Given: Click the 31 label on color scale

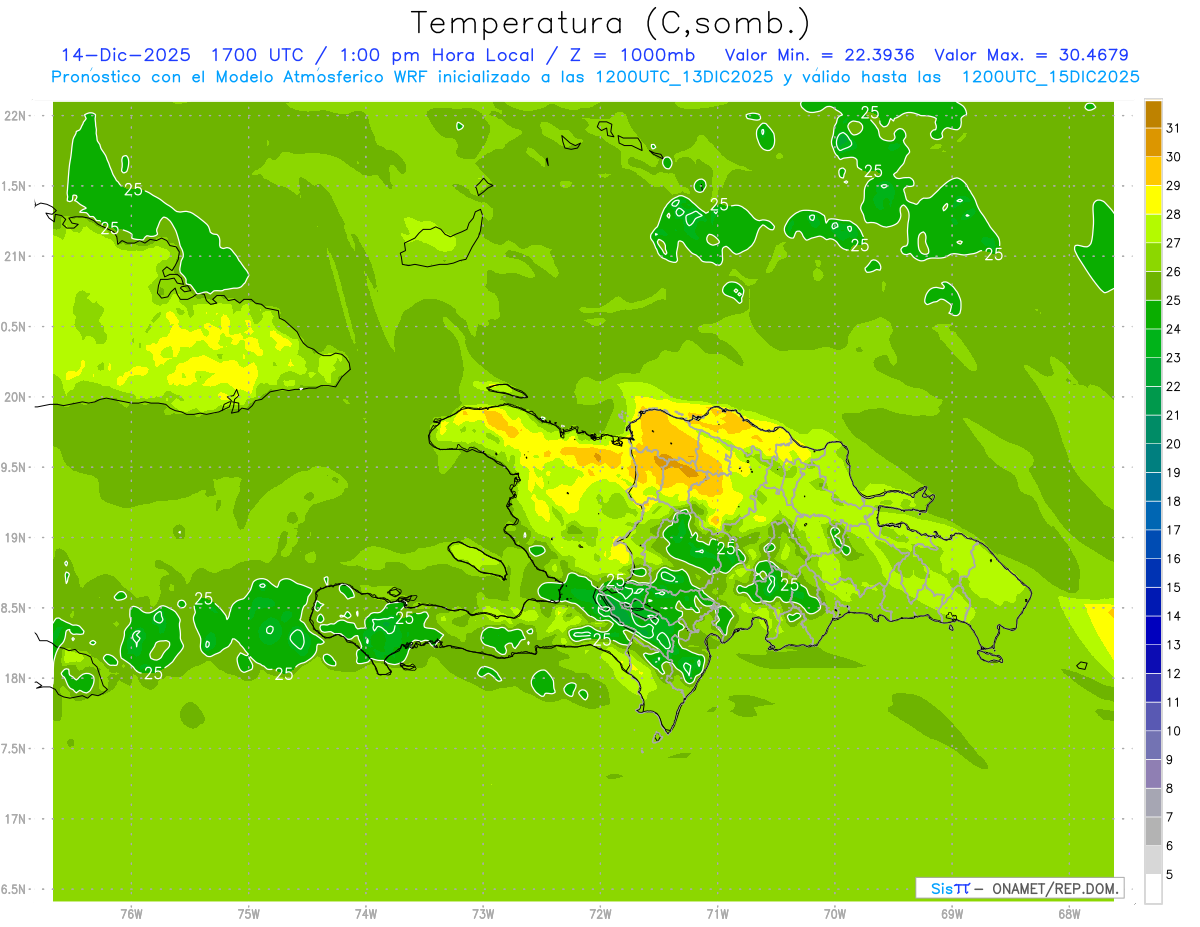Looking at the screenshot, I should (x=1174, y=128).
